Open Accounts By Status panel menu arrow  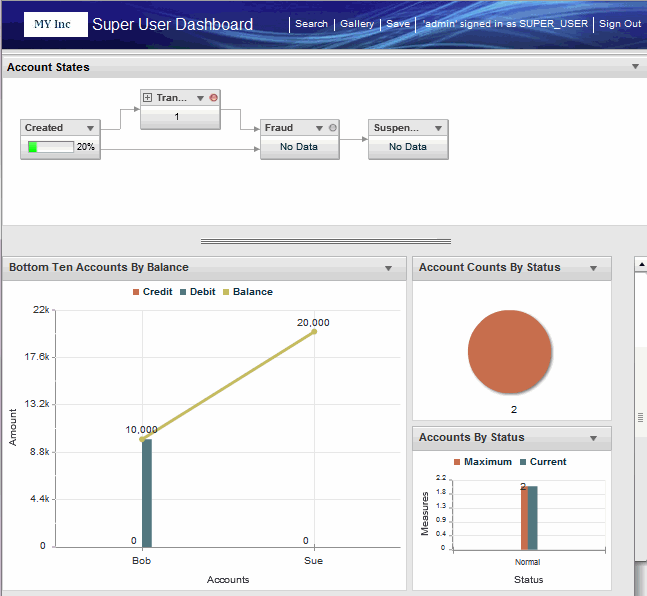594,438
